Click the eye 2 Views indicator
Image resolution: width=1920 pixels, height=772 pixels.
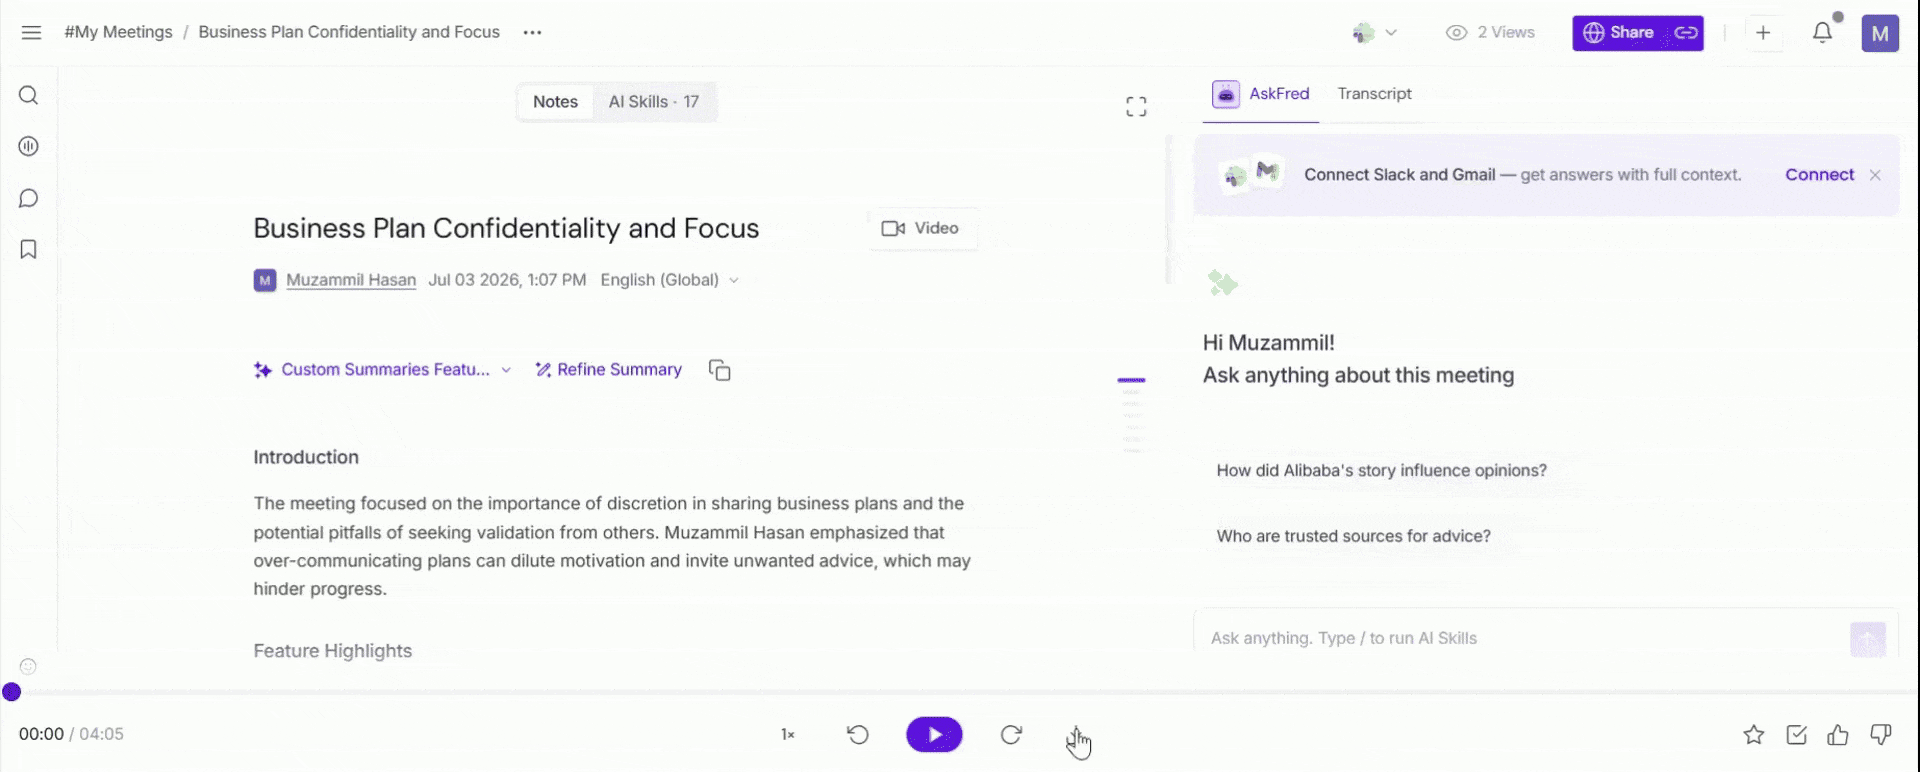point(1490,32)
